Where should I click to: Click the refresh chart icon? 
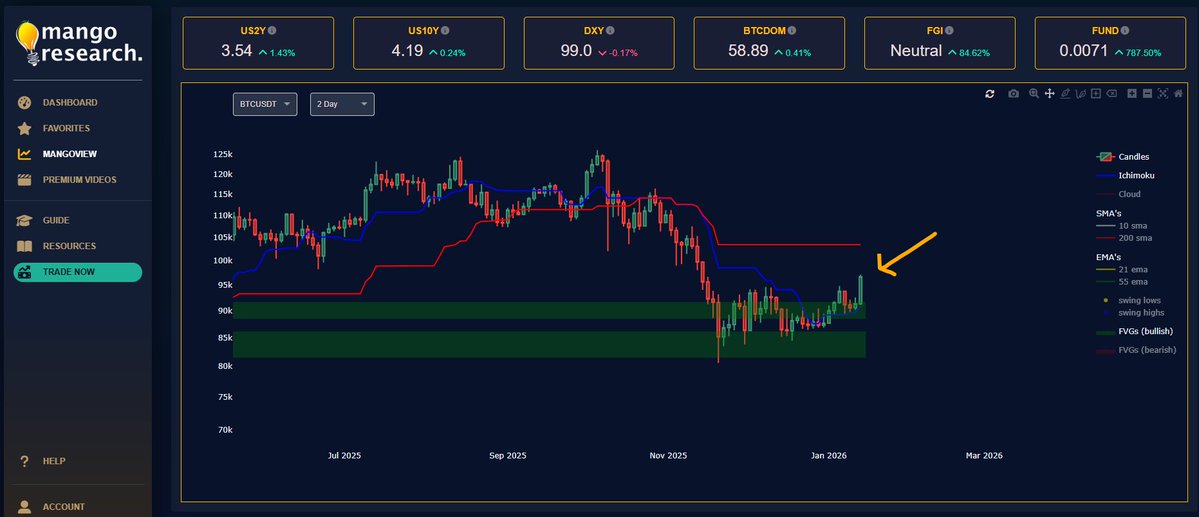click(x=989, y=93)
